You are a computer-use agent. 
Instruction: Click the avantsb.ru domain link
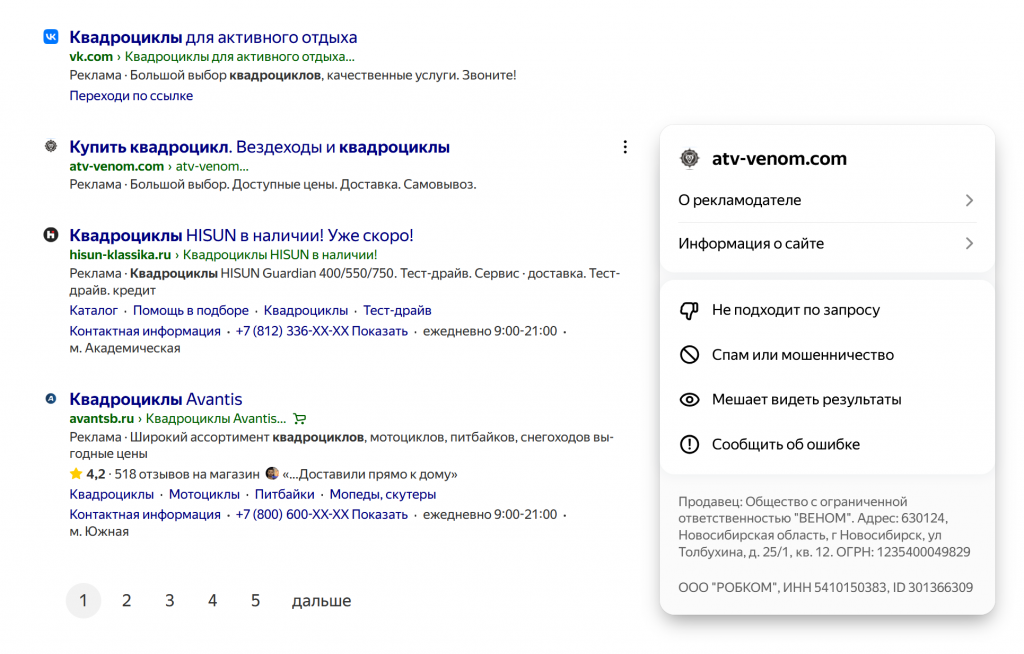[101, 419]
